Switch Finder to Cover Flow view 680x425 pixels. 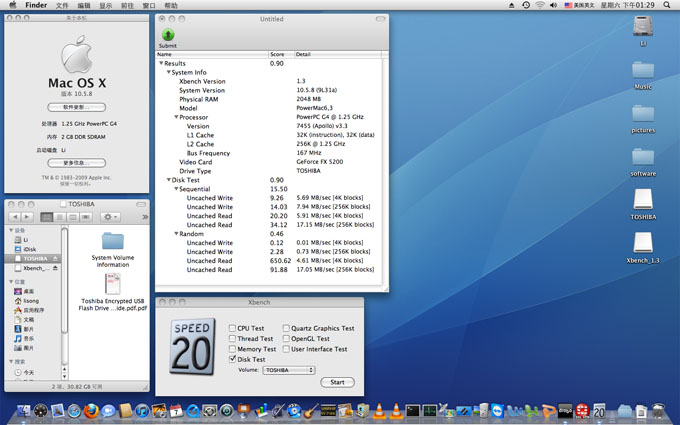point(86,217)
